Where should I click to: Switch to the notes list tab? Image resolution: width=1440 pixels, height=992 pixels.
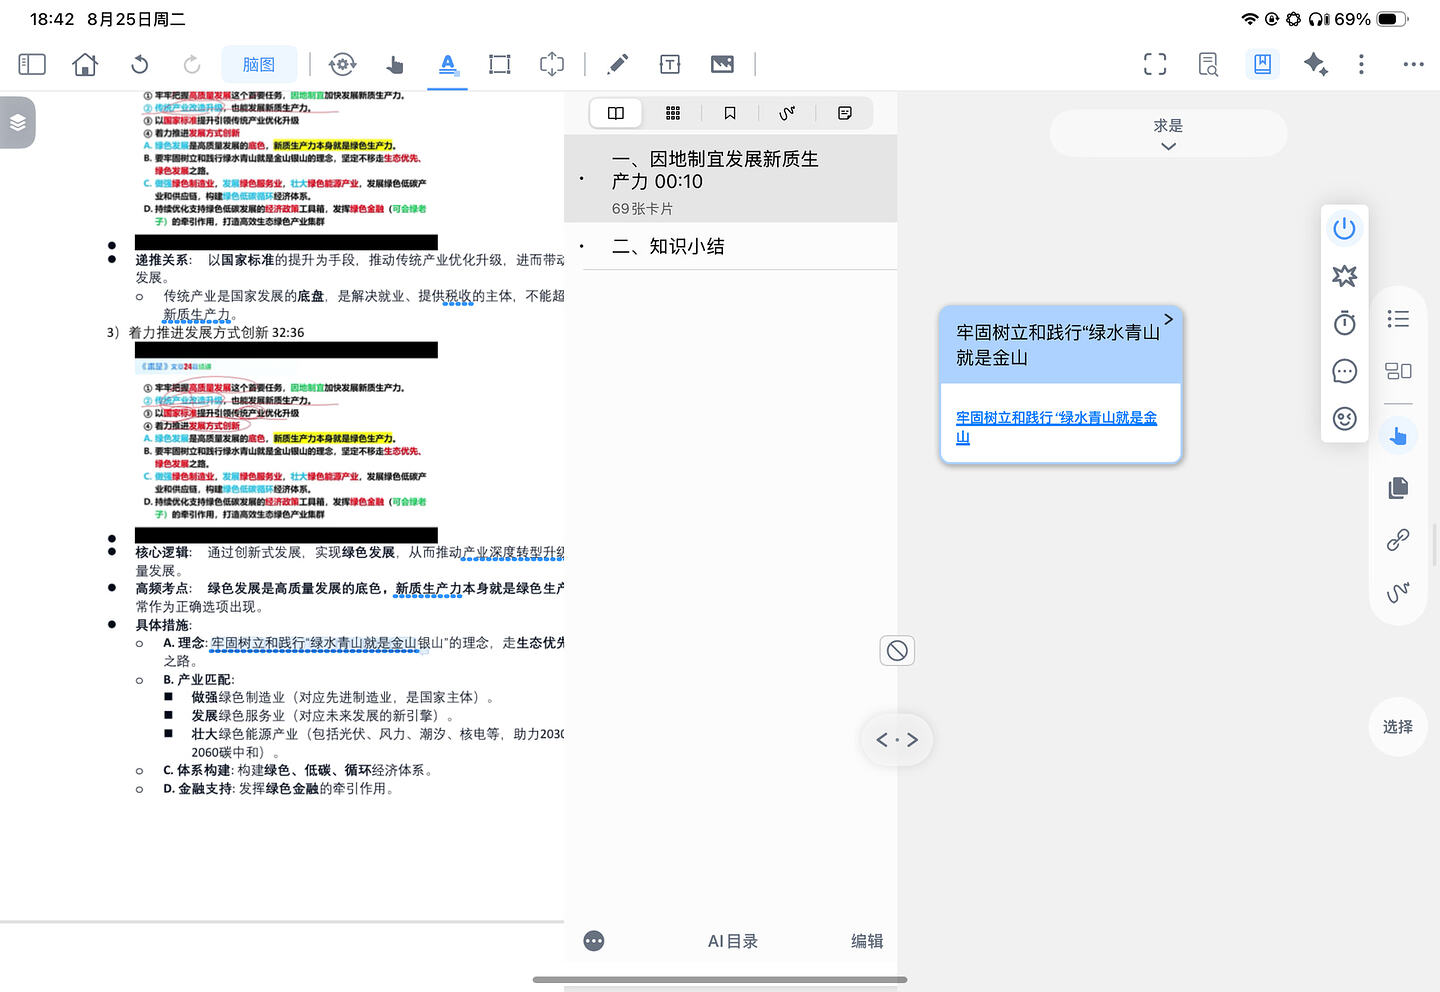pyautogui.click(x=845, y=113)
